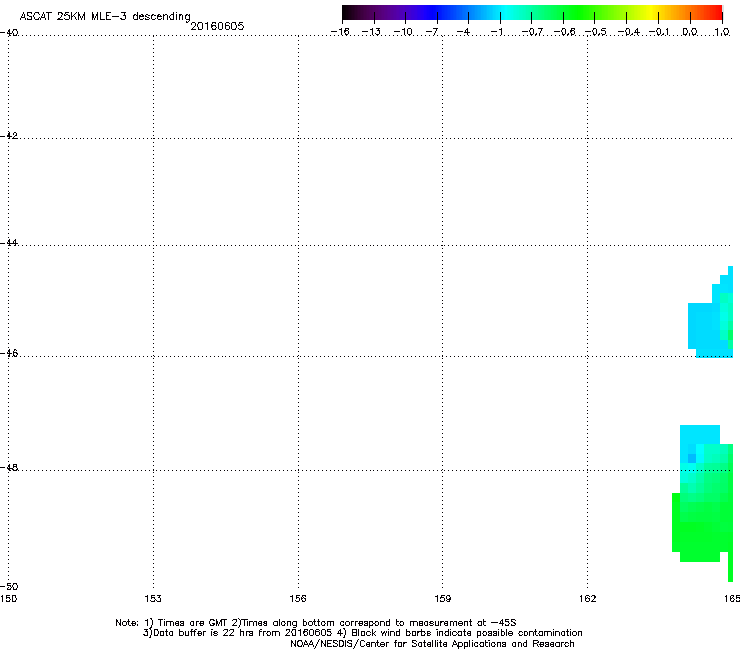Click the latitude axis label -44
The height and width of the screenshot is (650, 740).
click(9, 243)
